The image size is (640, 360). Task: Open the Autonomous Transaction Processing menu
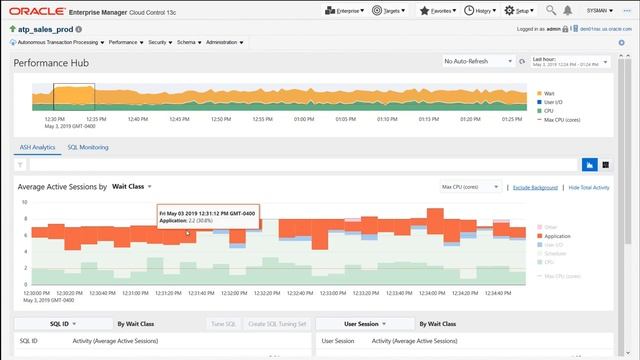61,42
